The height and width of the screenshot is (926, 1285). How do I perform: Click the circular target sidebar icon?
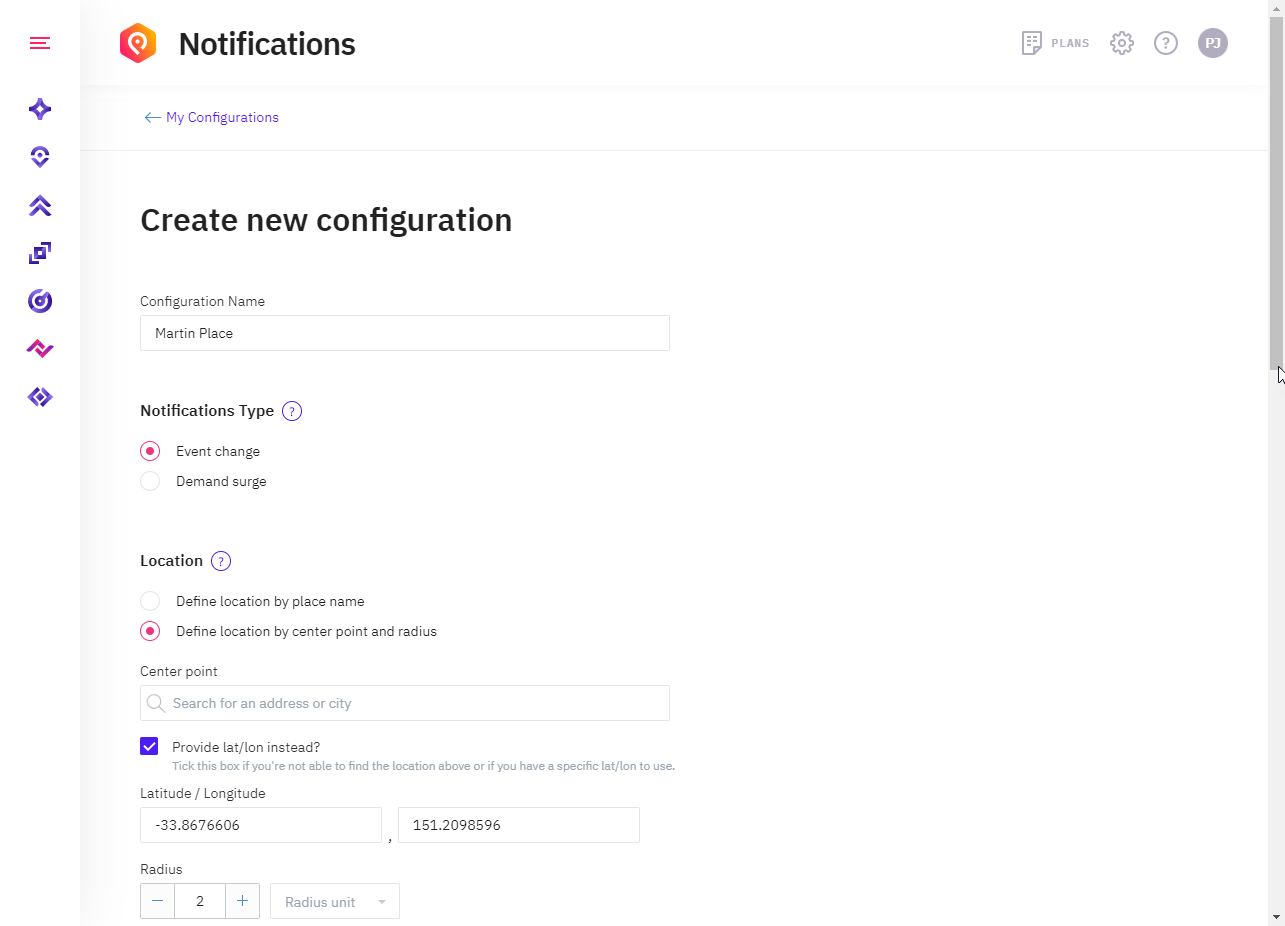[x=40, y=301]
